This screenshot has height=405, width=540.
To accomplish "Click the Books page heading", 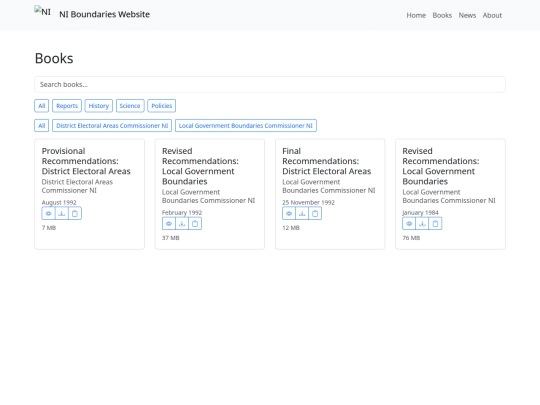I will pos(54,58).
